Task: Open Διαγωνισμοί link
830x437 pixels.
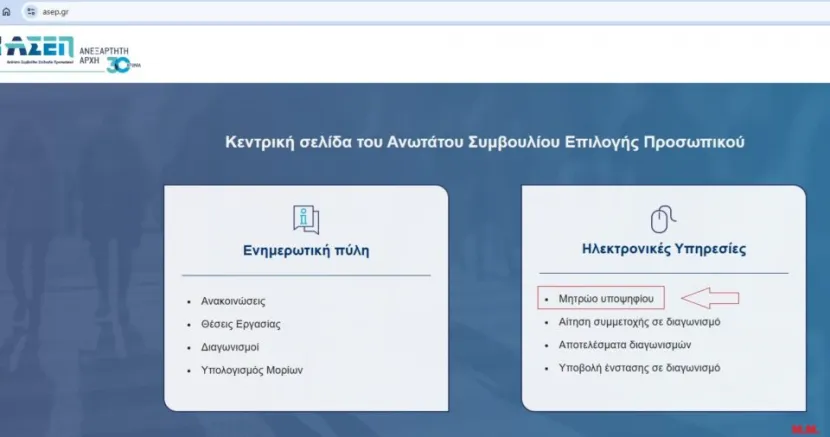Action: [230, 347]
